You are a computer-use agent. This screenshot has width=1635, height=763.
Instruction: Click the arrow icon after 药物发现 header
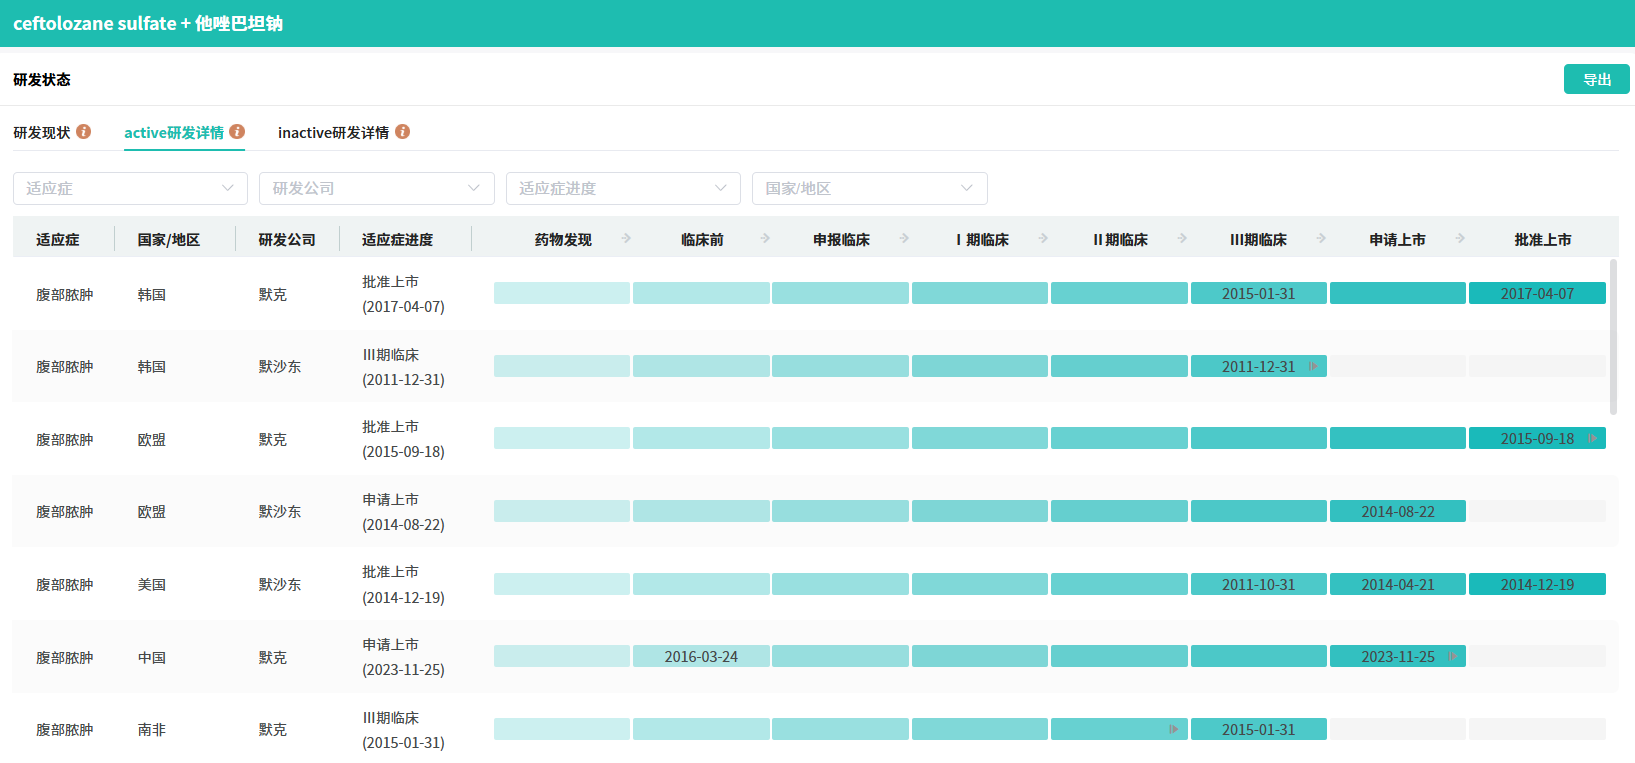click(626, 239)
